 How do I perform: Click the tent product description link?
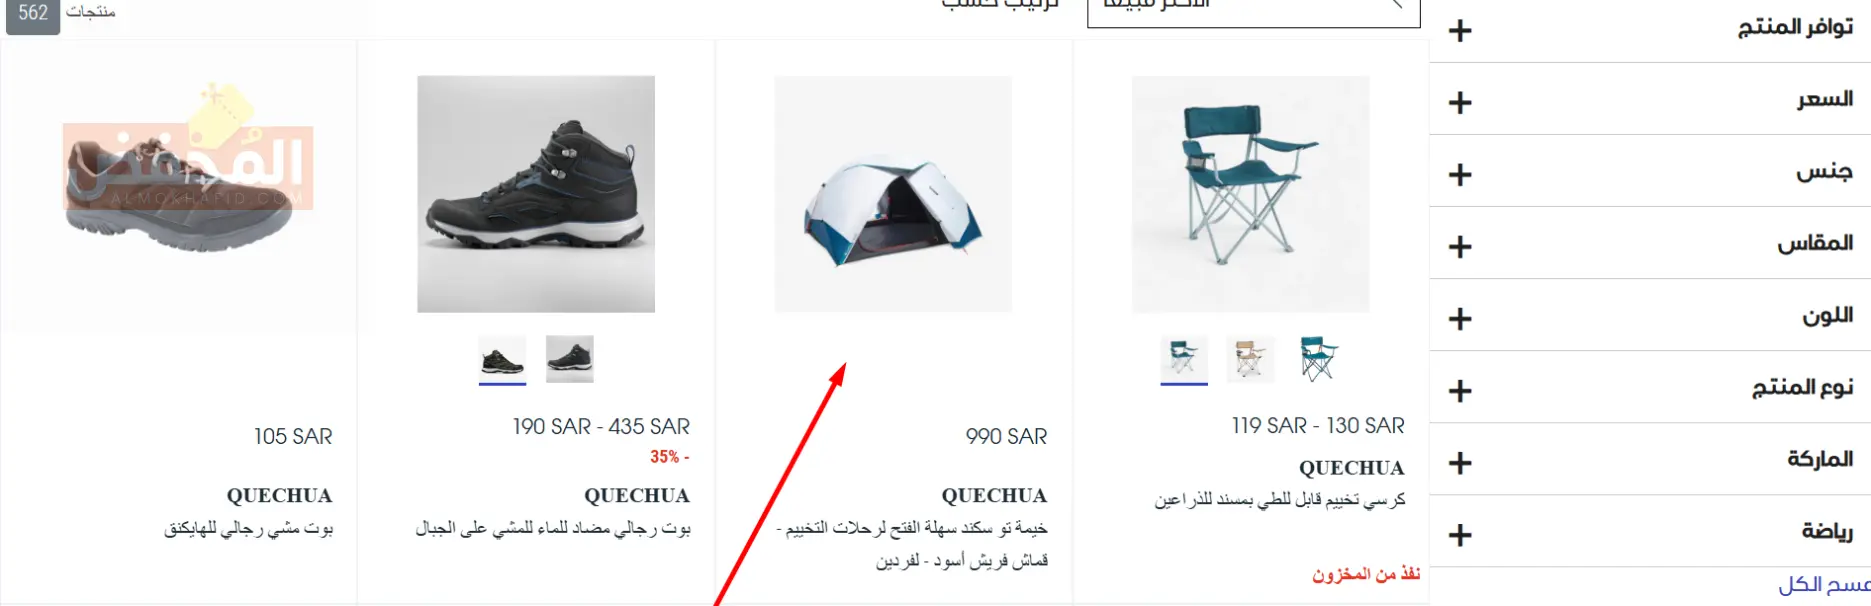pos(912,544)
